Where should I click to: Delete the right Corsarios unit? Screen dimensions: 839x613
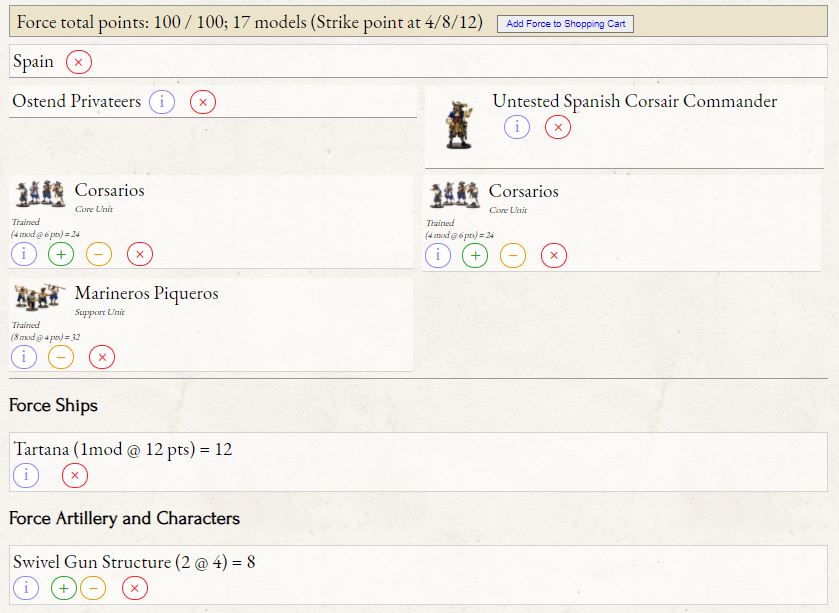coord(554,255)
